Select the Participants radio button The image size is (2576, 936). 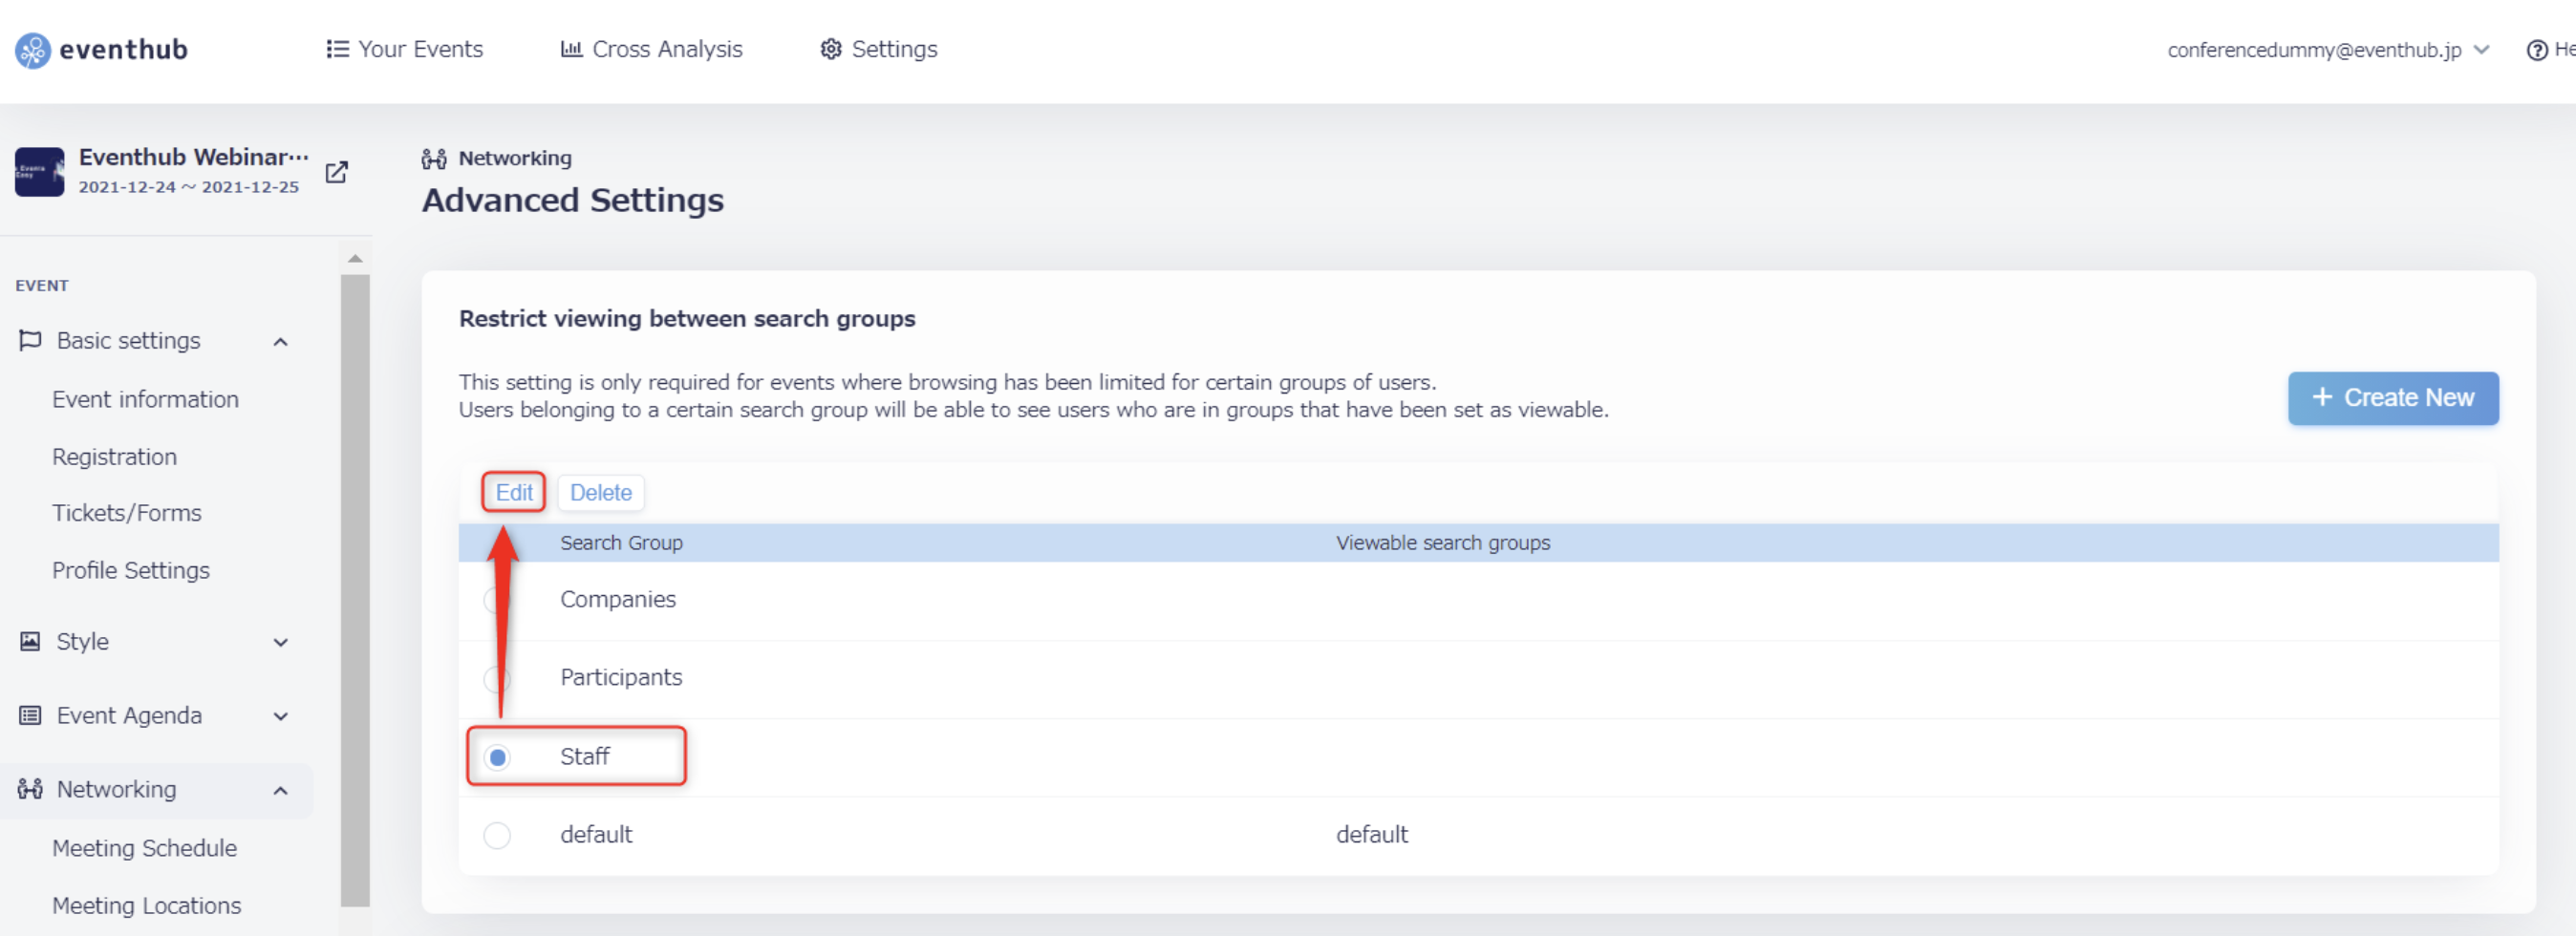point(497,678)
